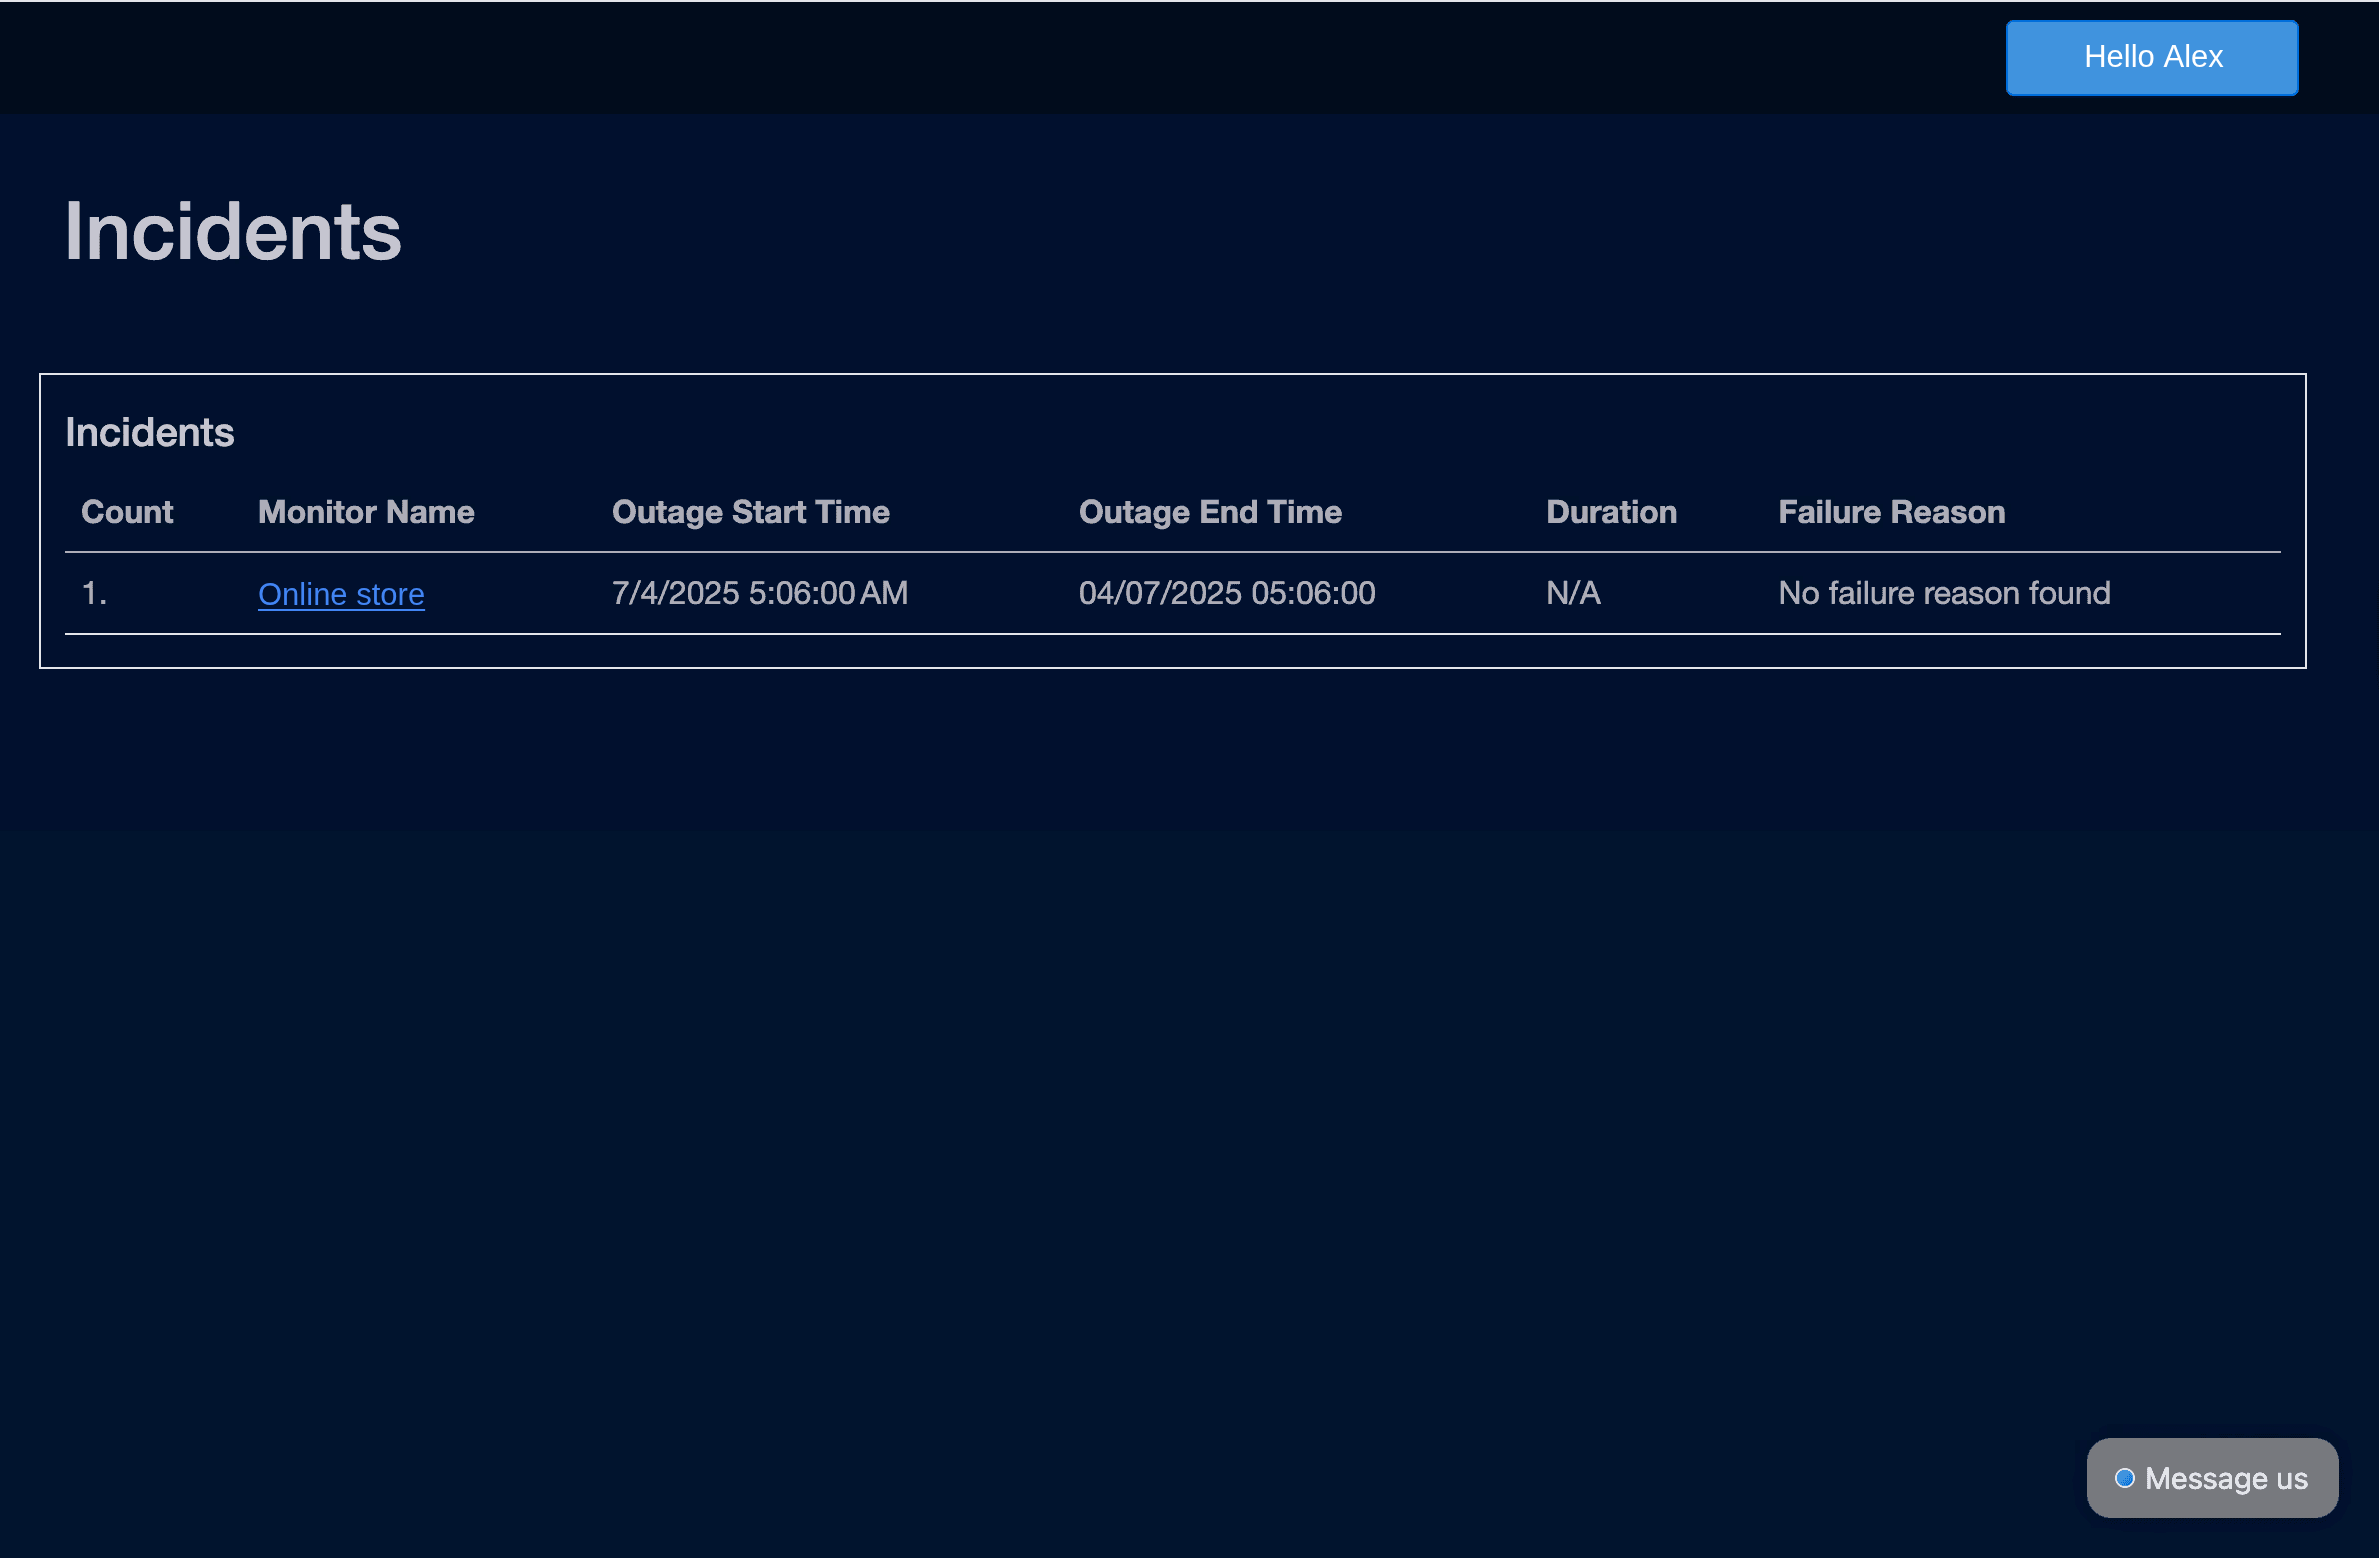Click the Monitor Name column header
2379x1558 pixels.
[366, 512]
